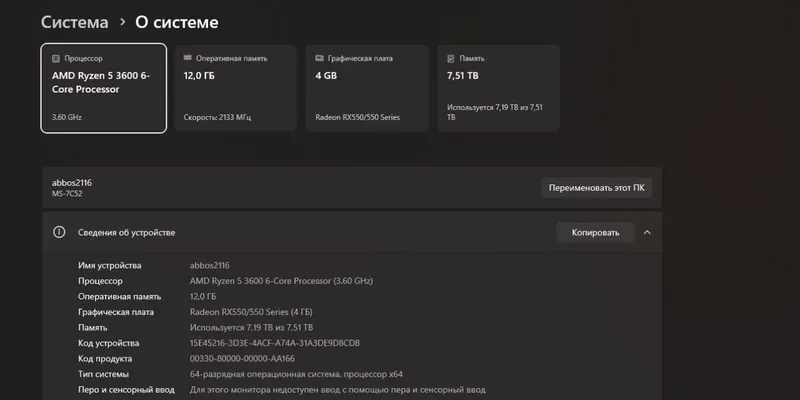The image size is (800, 400).
Task: Collapse the Сведения об устройстве section chevron
Action: coord(647,233)
